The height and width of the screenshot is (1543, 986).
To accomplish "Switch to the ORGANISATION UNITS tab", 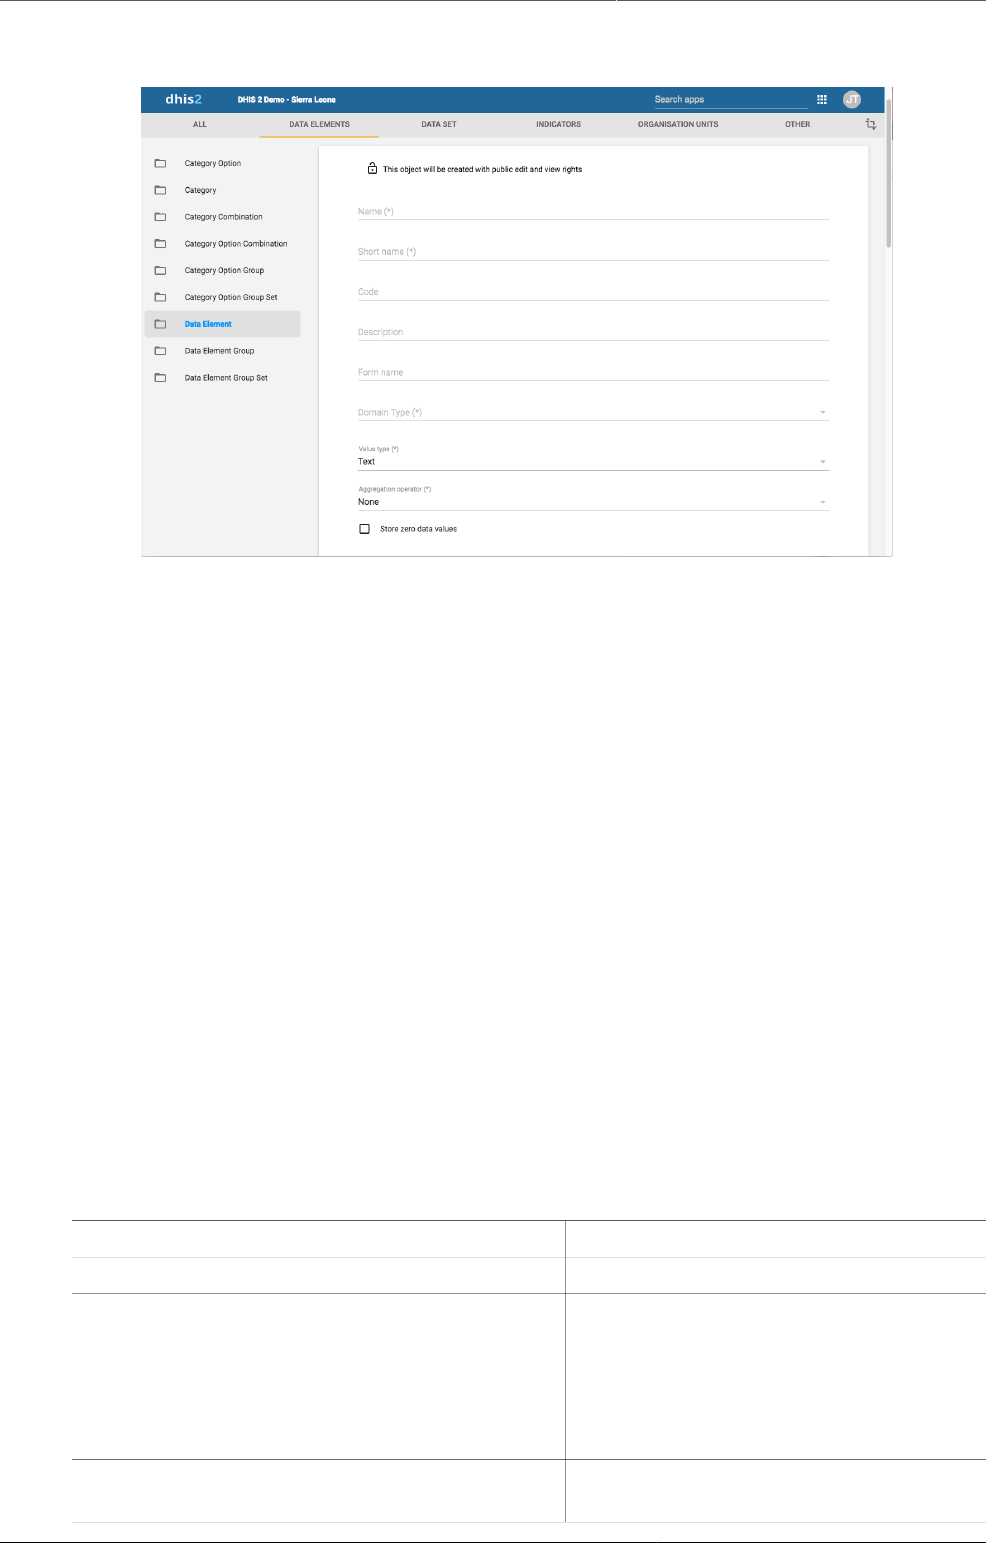I will pos(678,125).
